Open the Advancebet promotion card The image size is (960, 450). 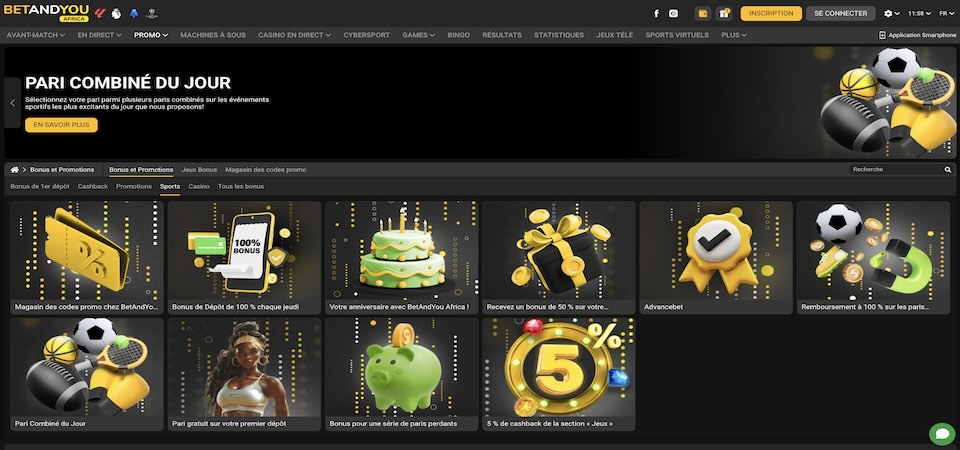click(716, 258)
